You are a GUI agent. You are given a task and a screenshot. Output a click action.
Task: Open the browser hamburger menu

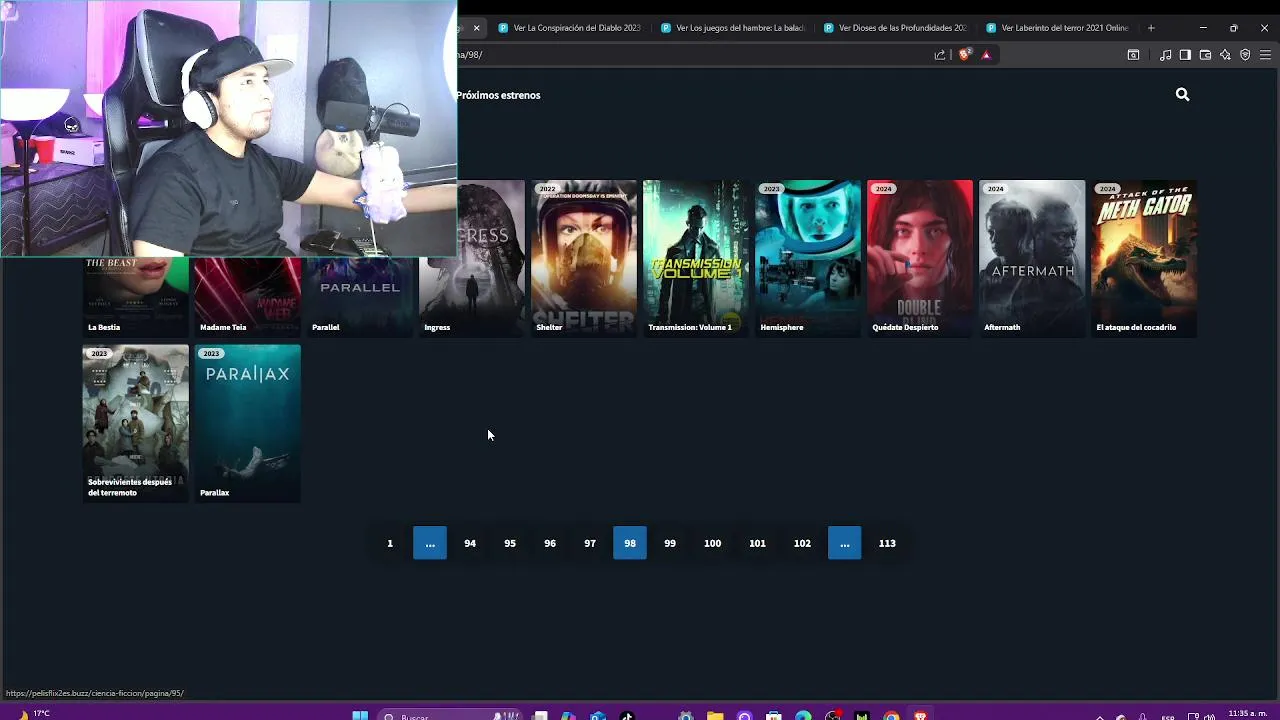click(x=1265, y=55)
